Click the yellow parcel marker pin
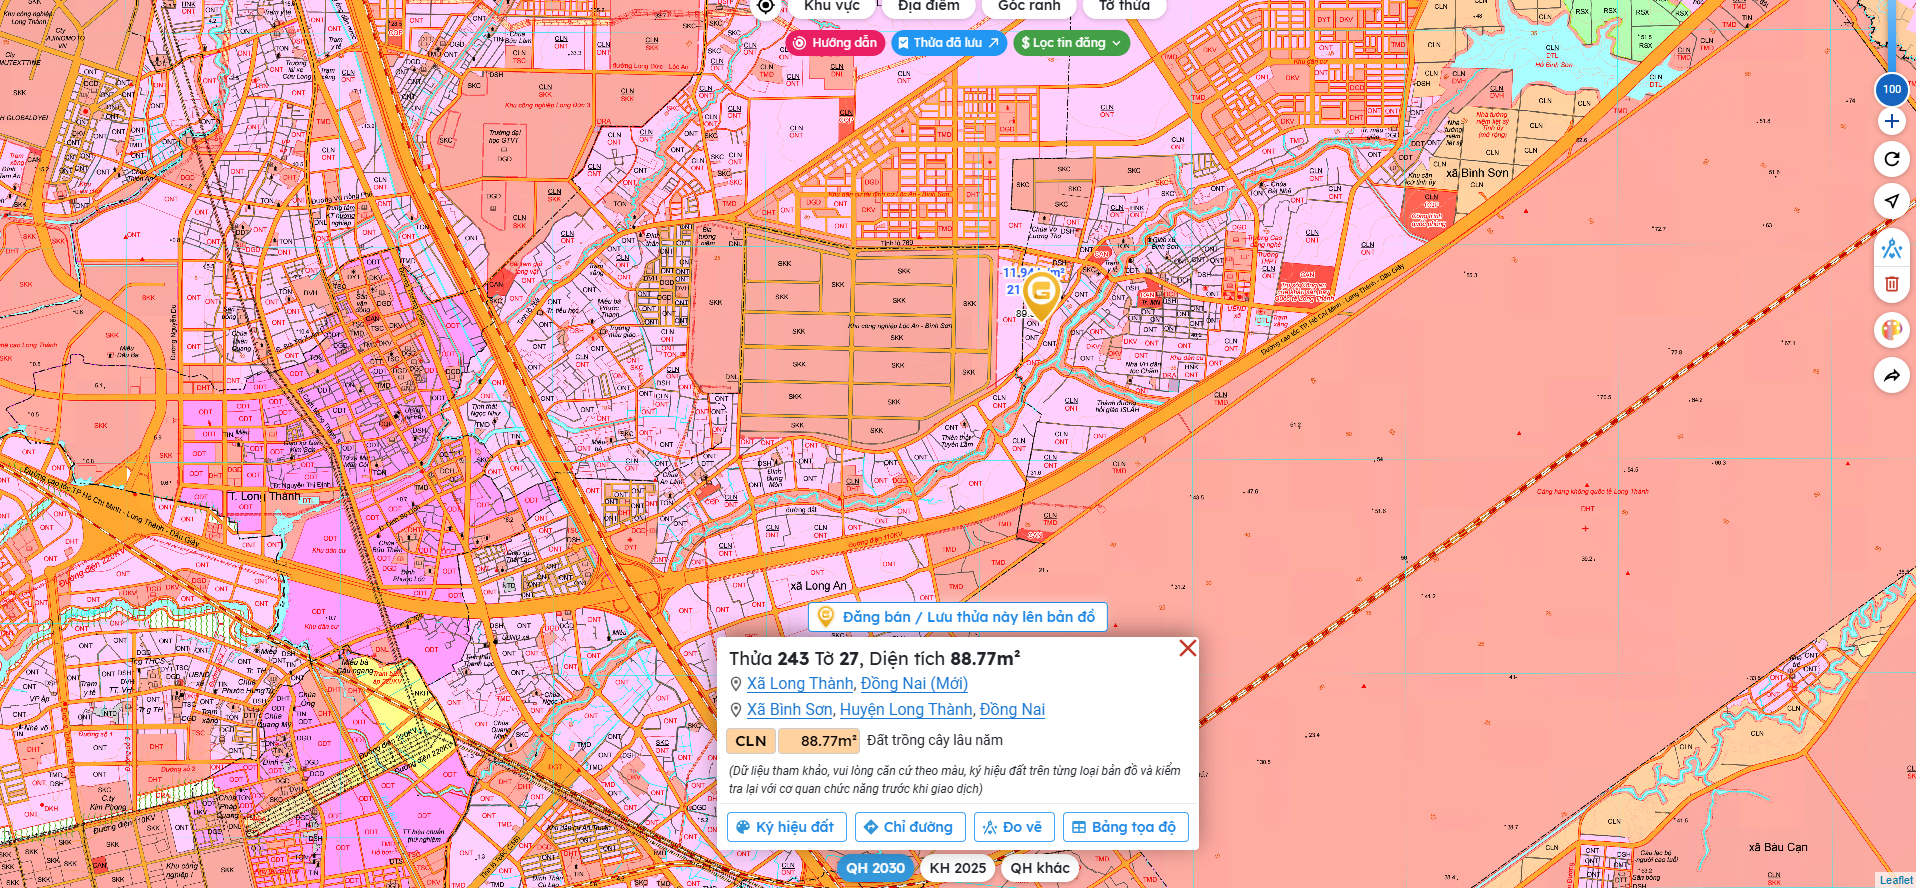 1041,295
